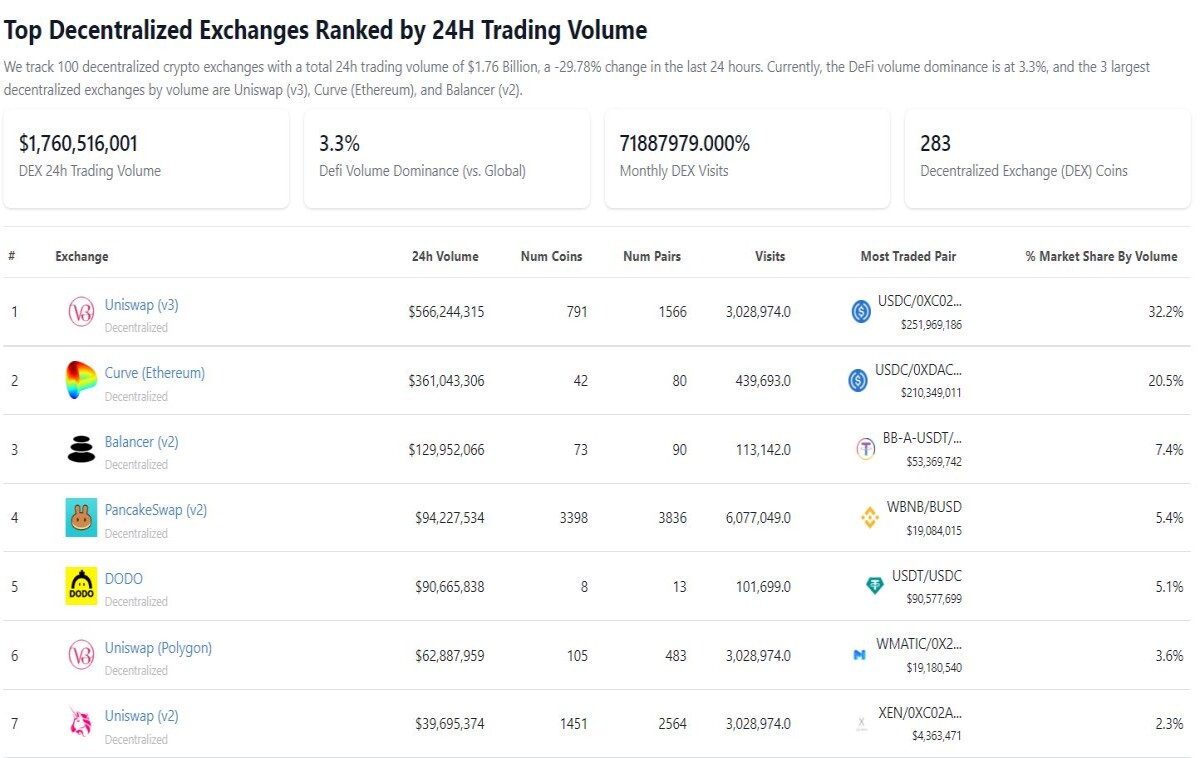Click the BNB icon beside WBNB/BUSD pair
1200x758 pixels.
870,518
